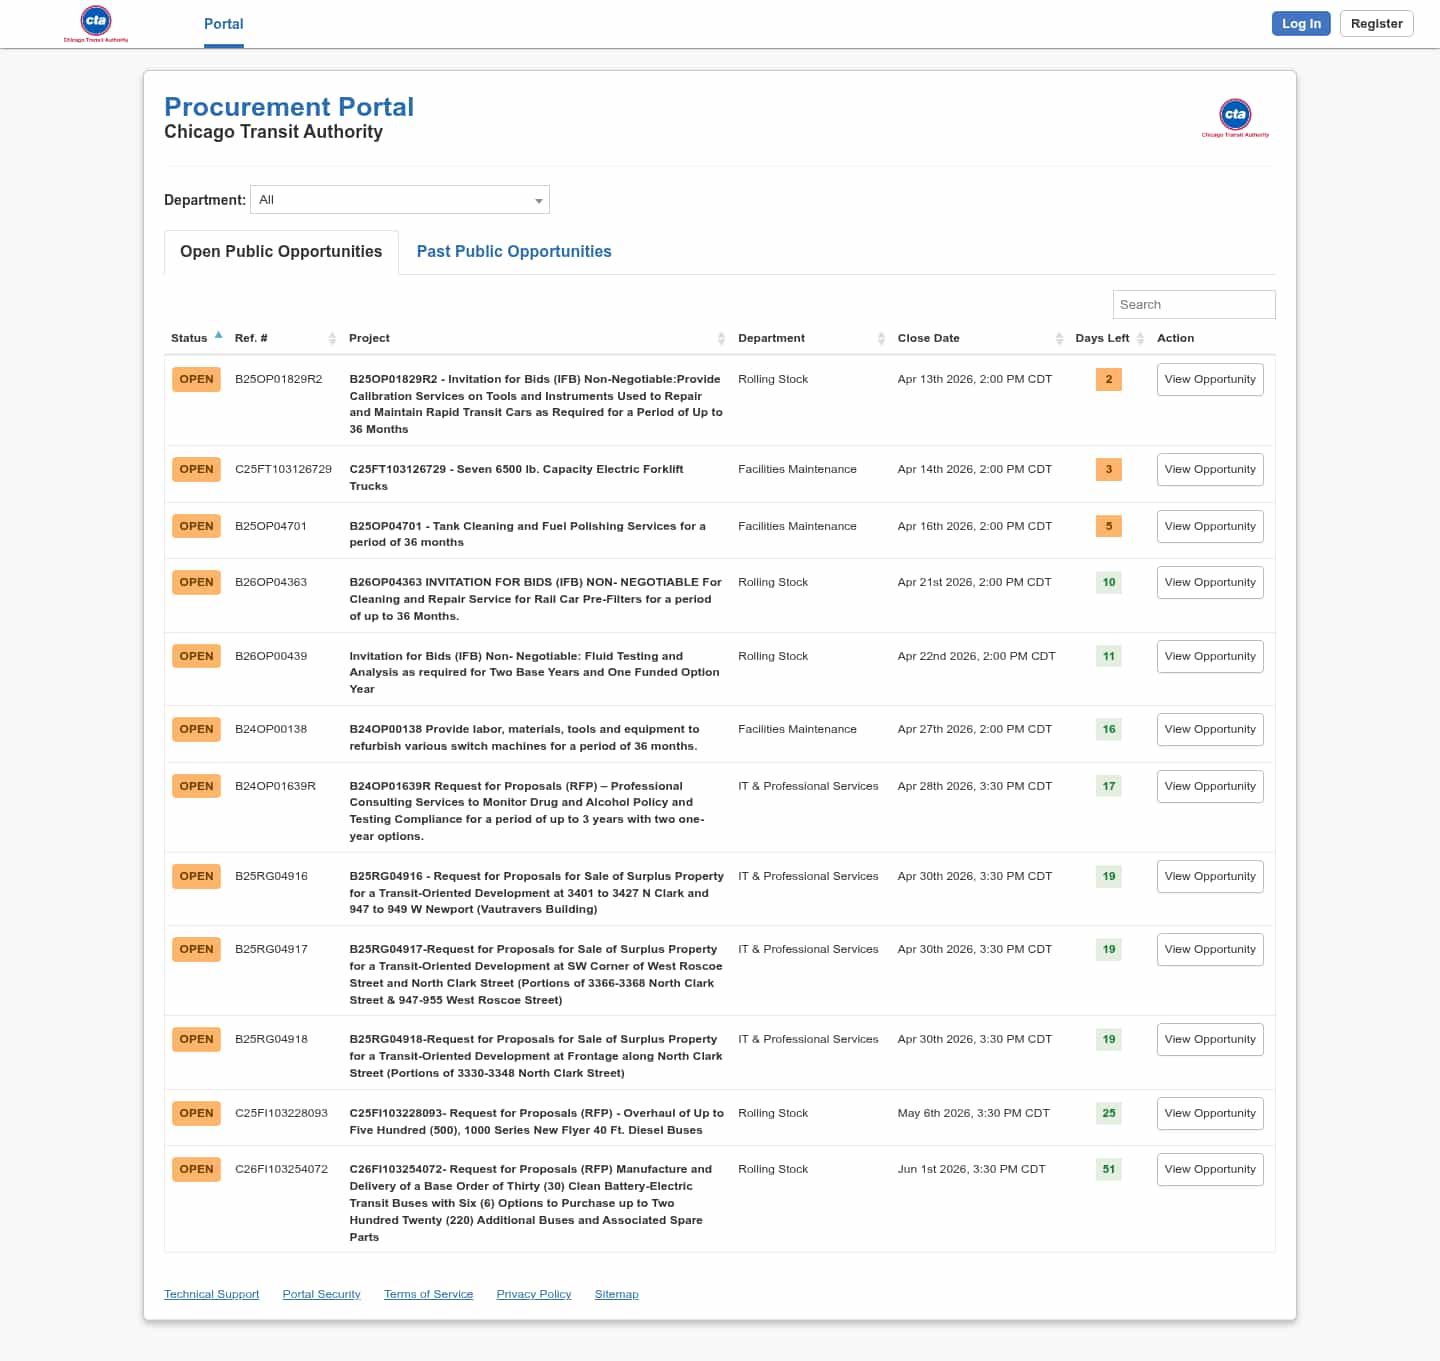Viewport: 1440px width, 1361px height.
Task: Focus the Search input field
Action: pos(1193,305)
